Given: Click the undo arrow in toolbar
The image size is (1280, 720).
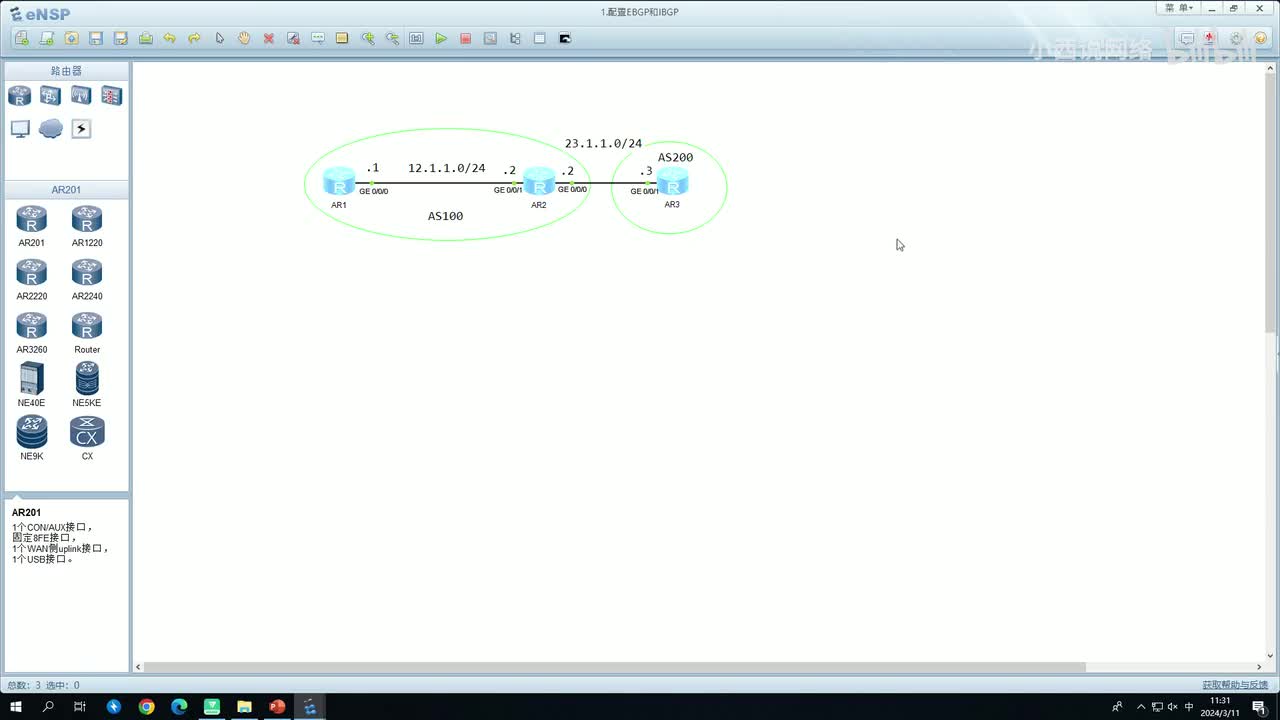Looking at the screenshot, I should pyautogui.click(x=170, y=39).
